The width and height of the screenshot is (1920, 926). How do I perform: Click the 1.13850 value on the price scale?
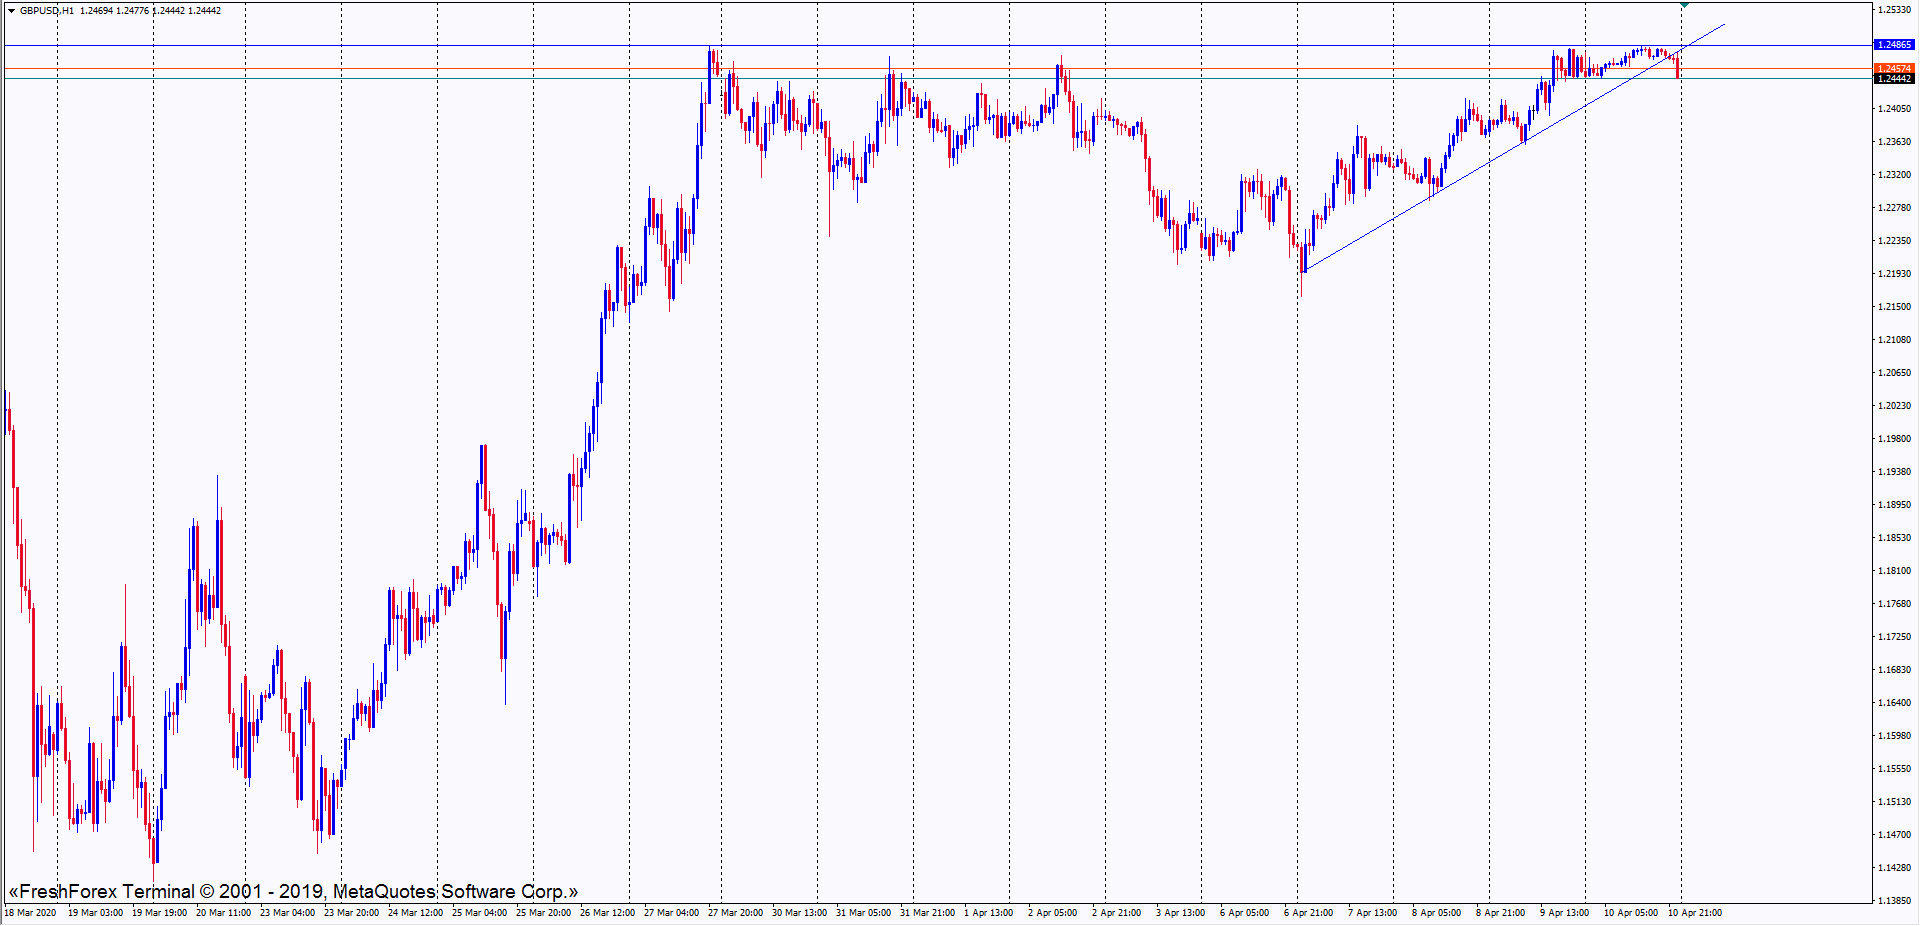(x=1894, y=901)
